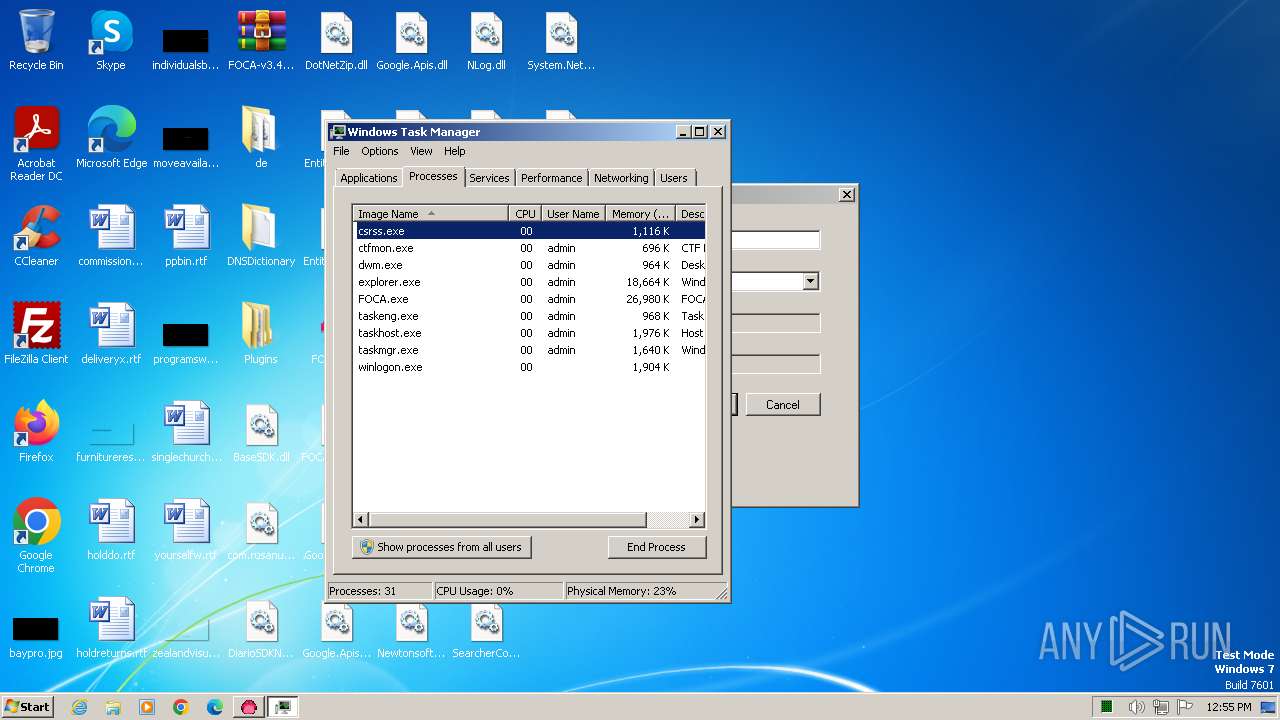
Task: Switch to the Applications tab
Action: click(368, 178)
